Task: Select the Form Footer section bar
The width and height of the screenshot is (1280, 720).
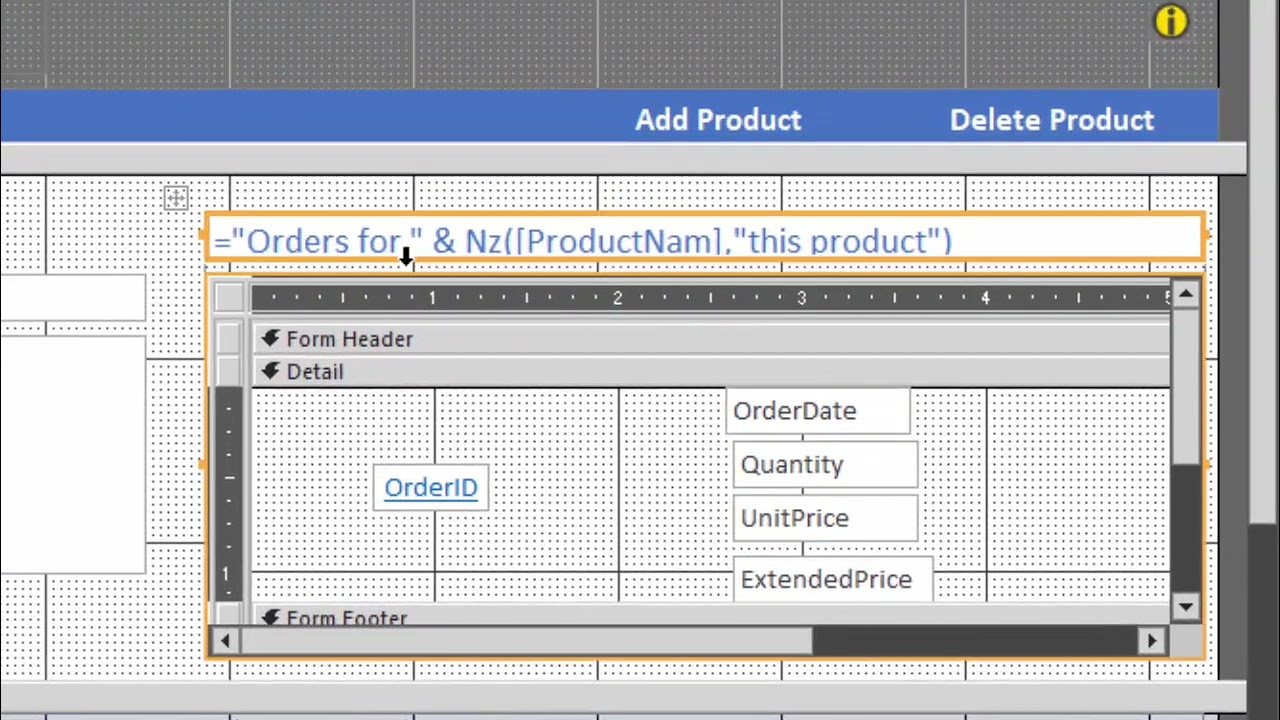Action: pyautogui.click(x=711, y=616)
